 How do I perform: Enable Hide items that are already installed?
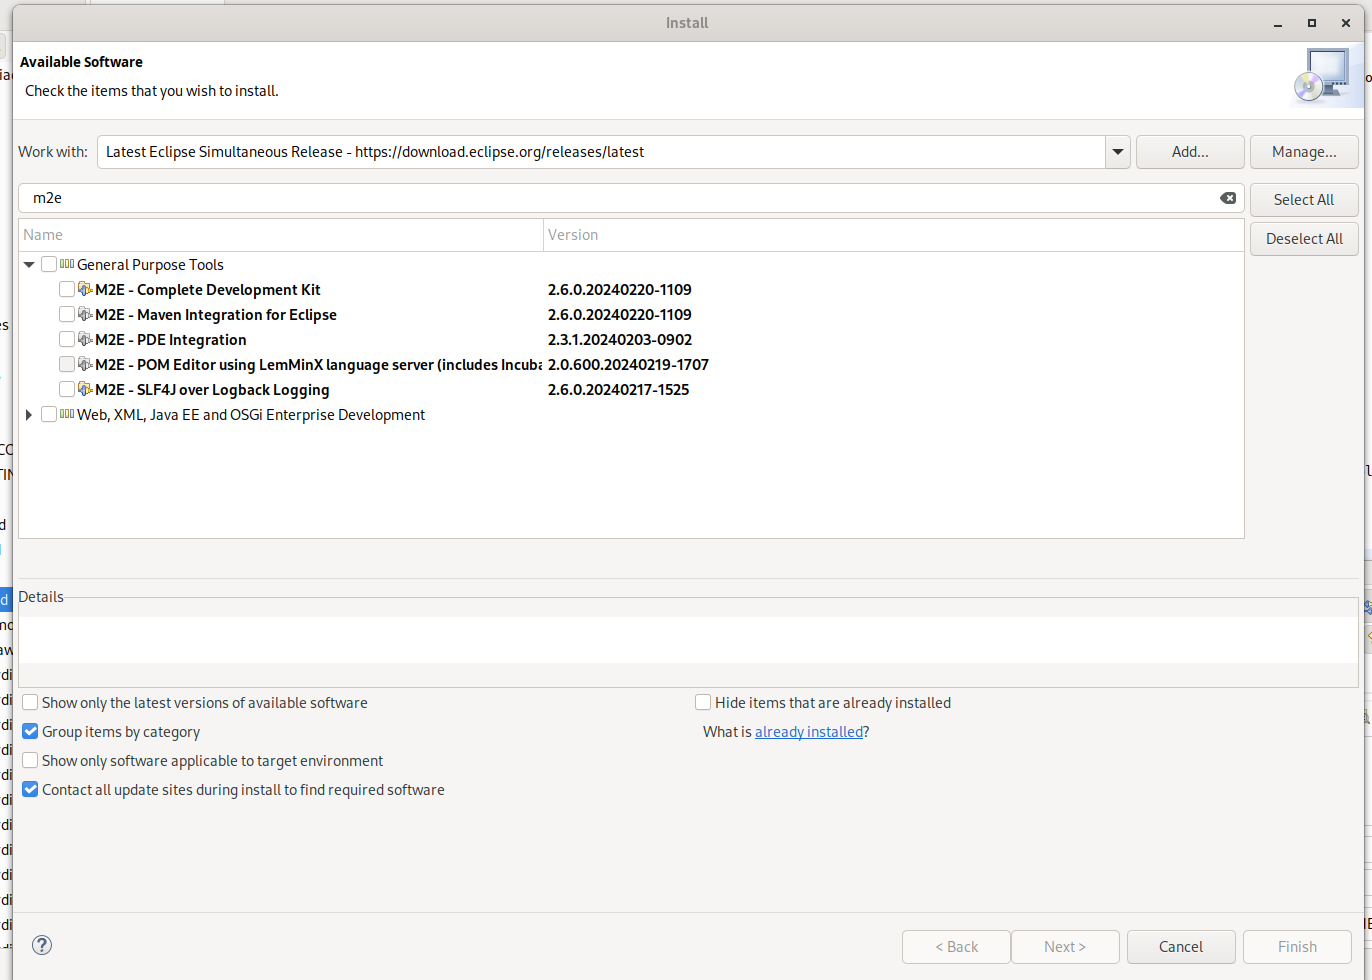pos(703,703)
